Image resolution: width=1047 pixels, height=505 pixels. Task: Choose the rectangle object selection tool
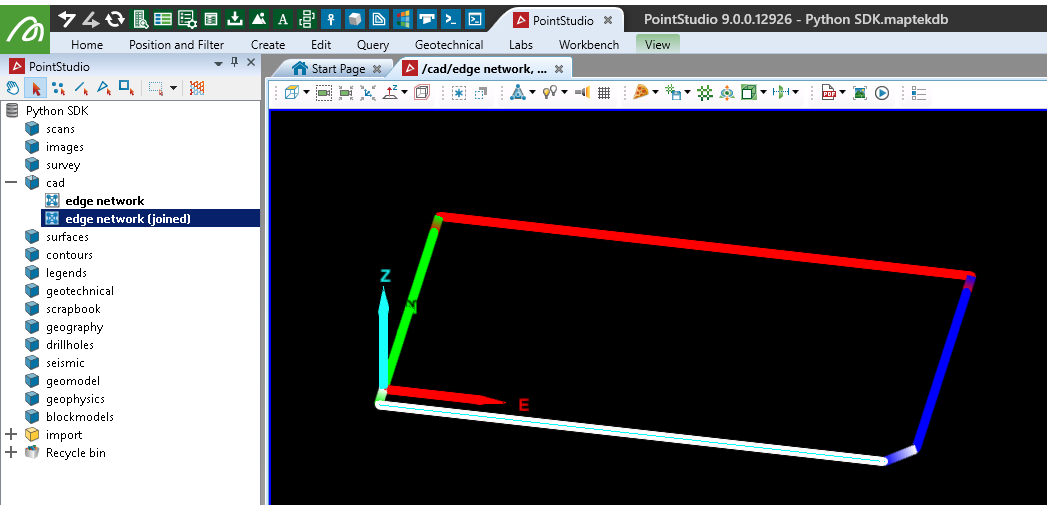pos(127,88)
